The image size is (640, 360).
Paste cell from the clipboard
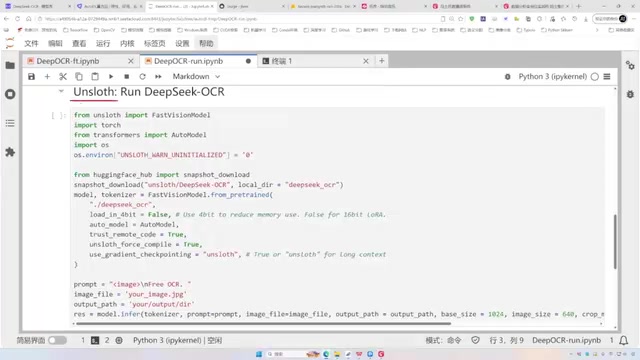[x=95, y=76]
